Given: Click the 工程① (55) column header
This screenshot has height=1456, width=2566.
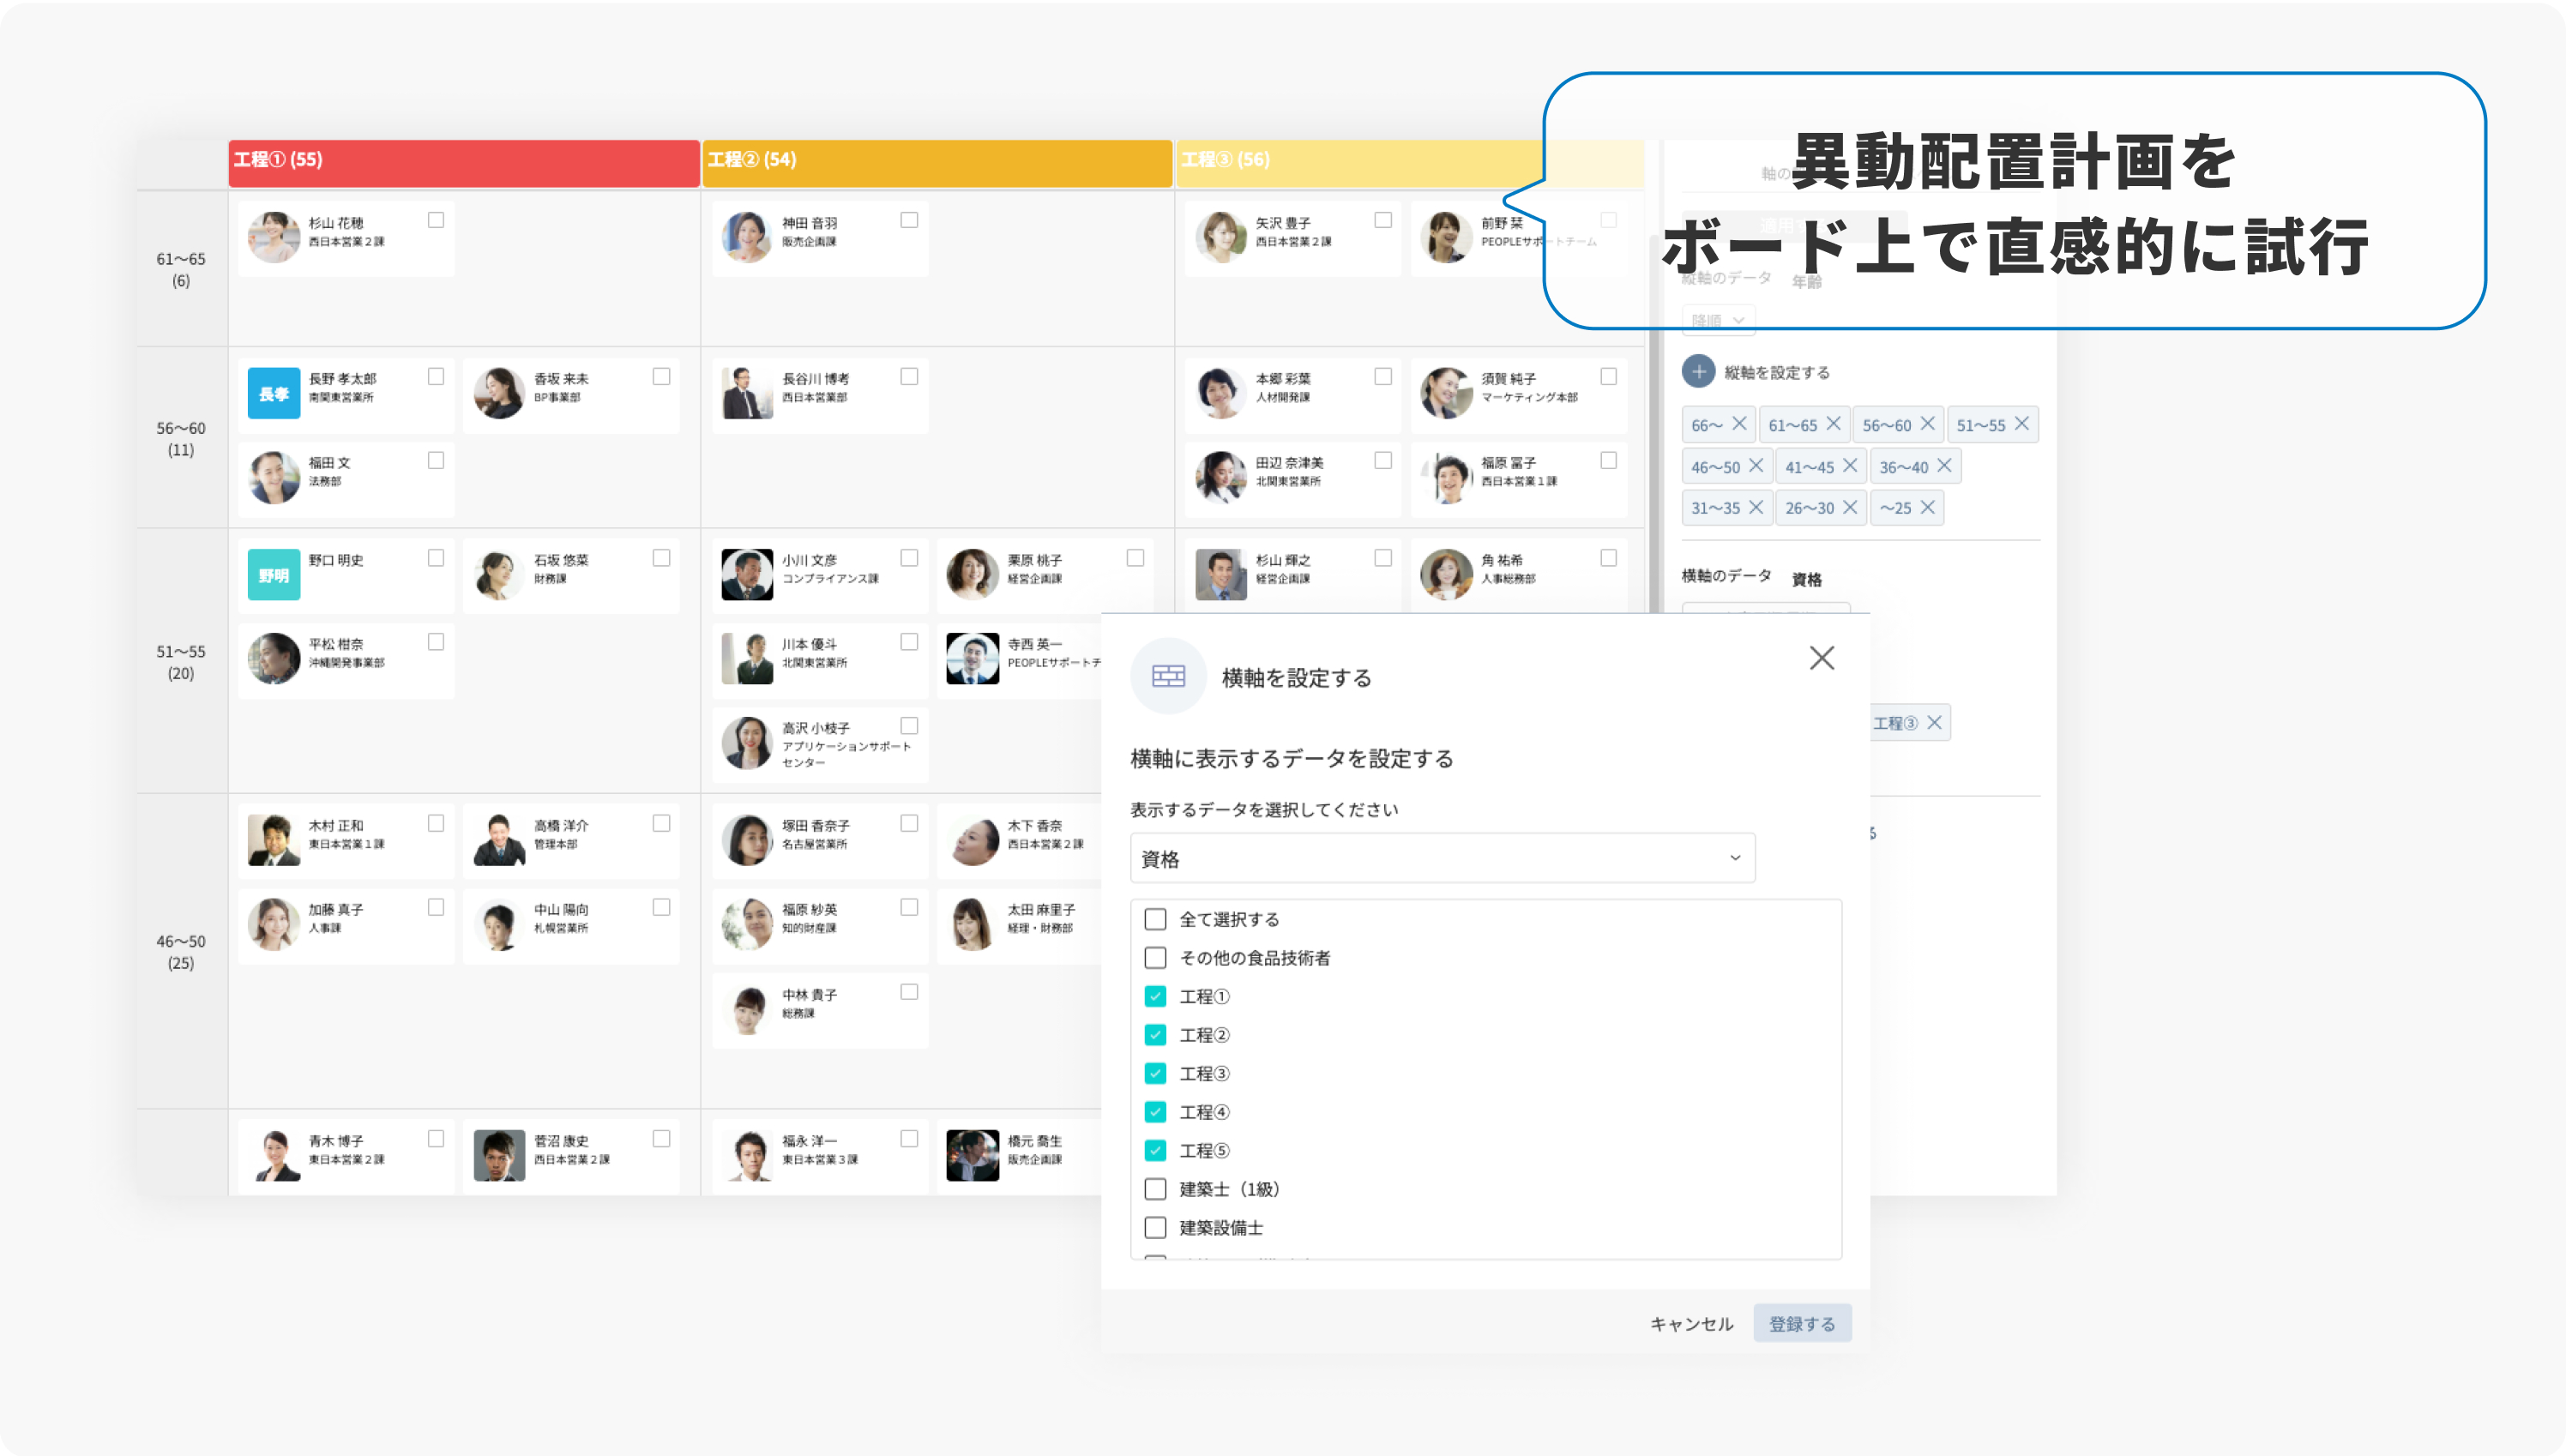Looking at the screenshot, I should click(x=464, y=162).
